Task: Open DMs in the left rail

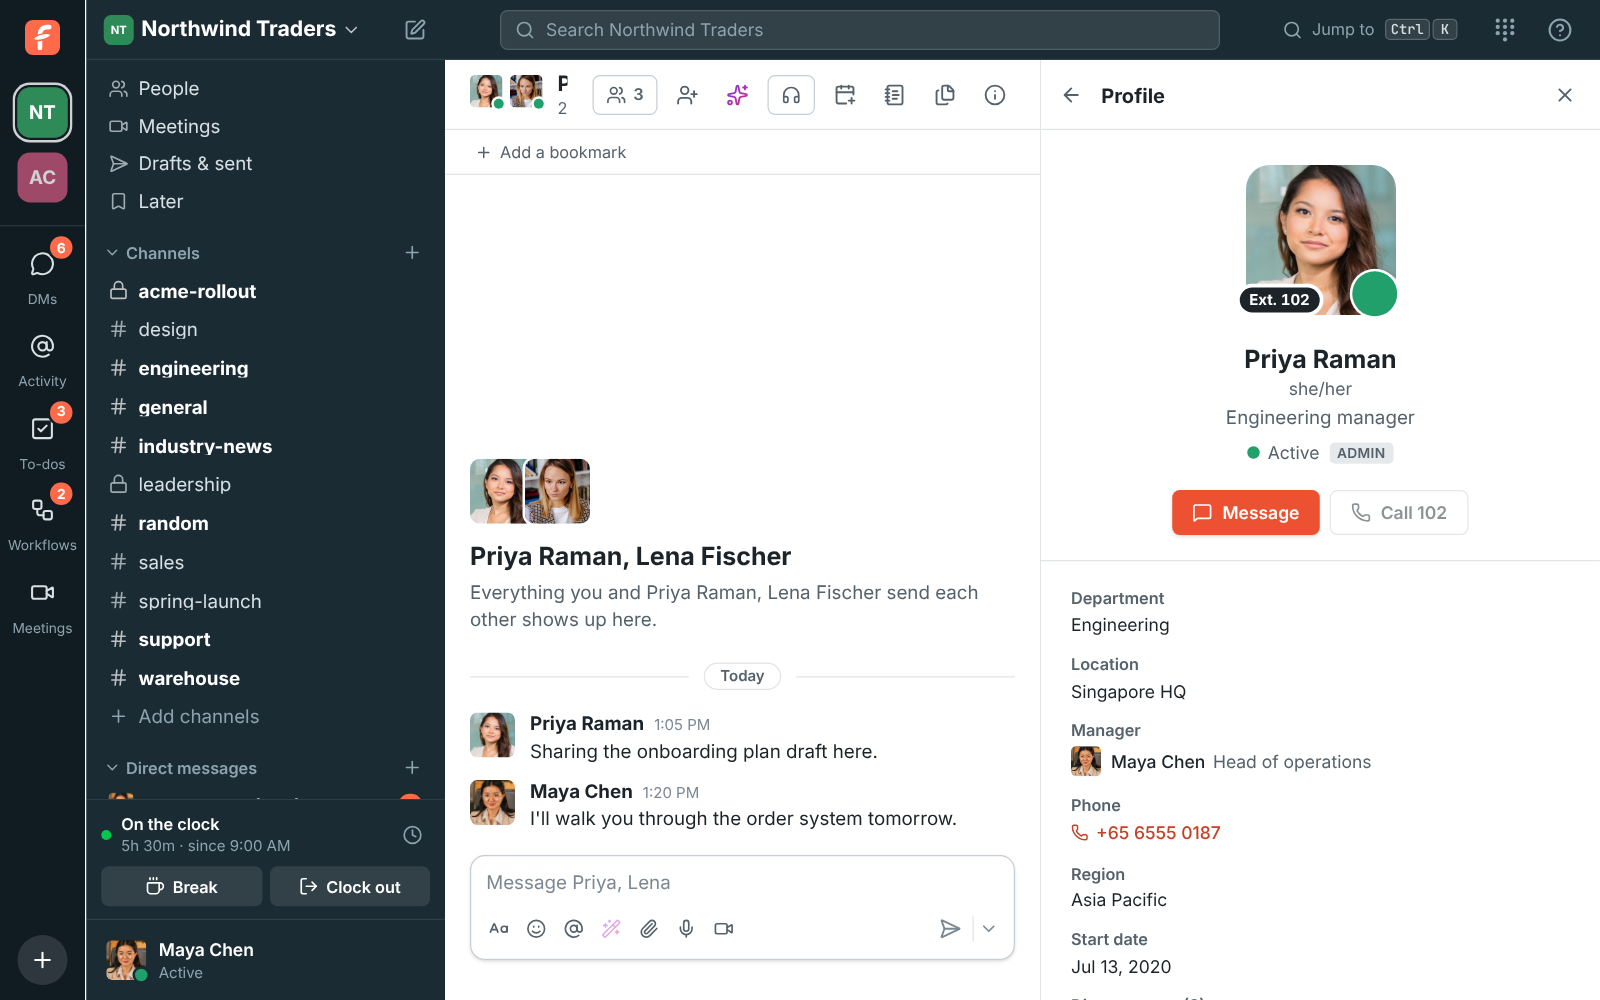Action: (x=42, y=276)
